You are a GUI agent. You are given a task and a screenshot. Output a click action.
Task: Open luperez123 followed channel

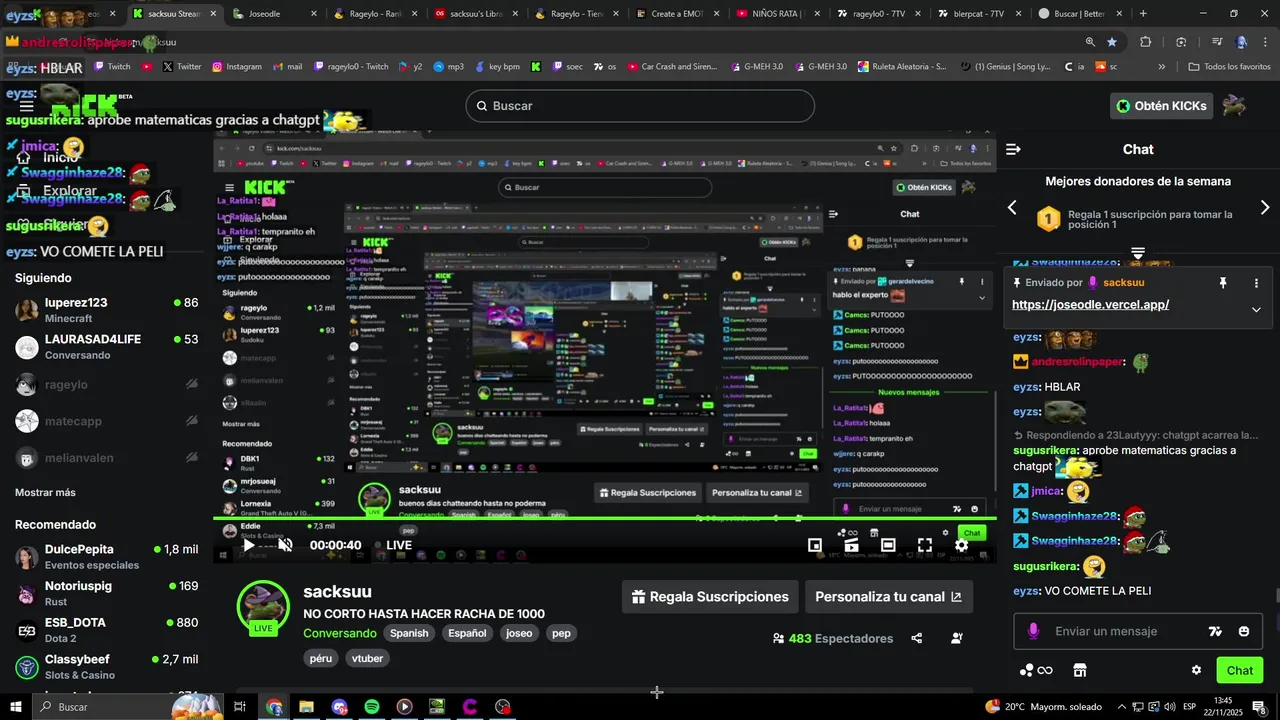(106, 309)
